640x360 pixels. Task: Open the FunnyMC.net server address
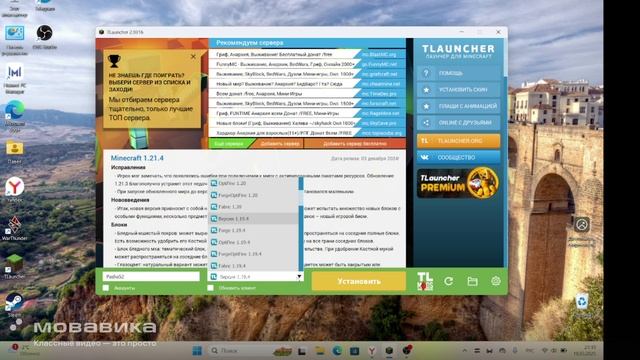[x=379, y=64]
